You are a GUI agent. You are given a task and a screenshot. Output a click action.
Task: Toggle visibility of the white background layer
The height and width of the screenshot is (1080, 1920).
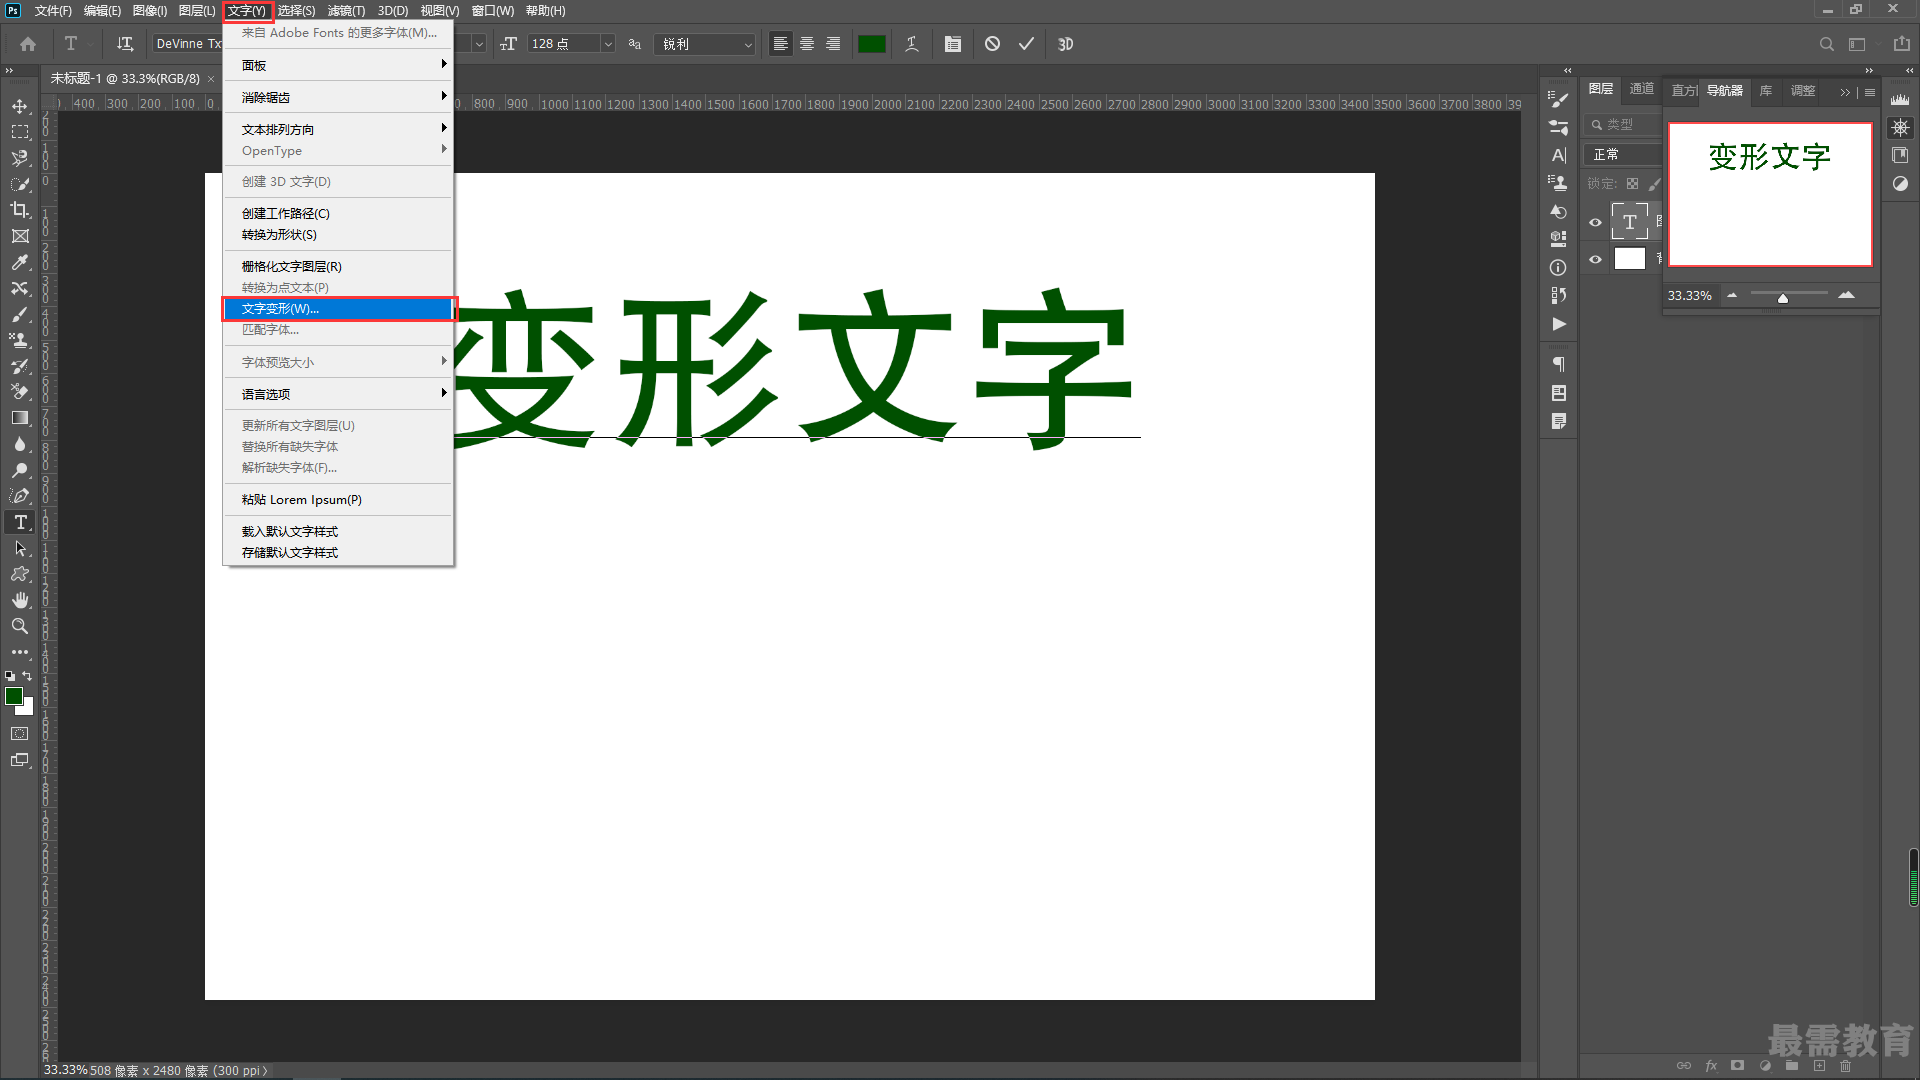tap(1596, 259)
